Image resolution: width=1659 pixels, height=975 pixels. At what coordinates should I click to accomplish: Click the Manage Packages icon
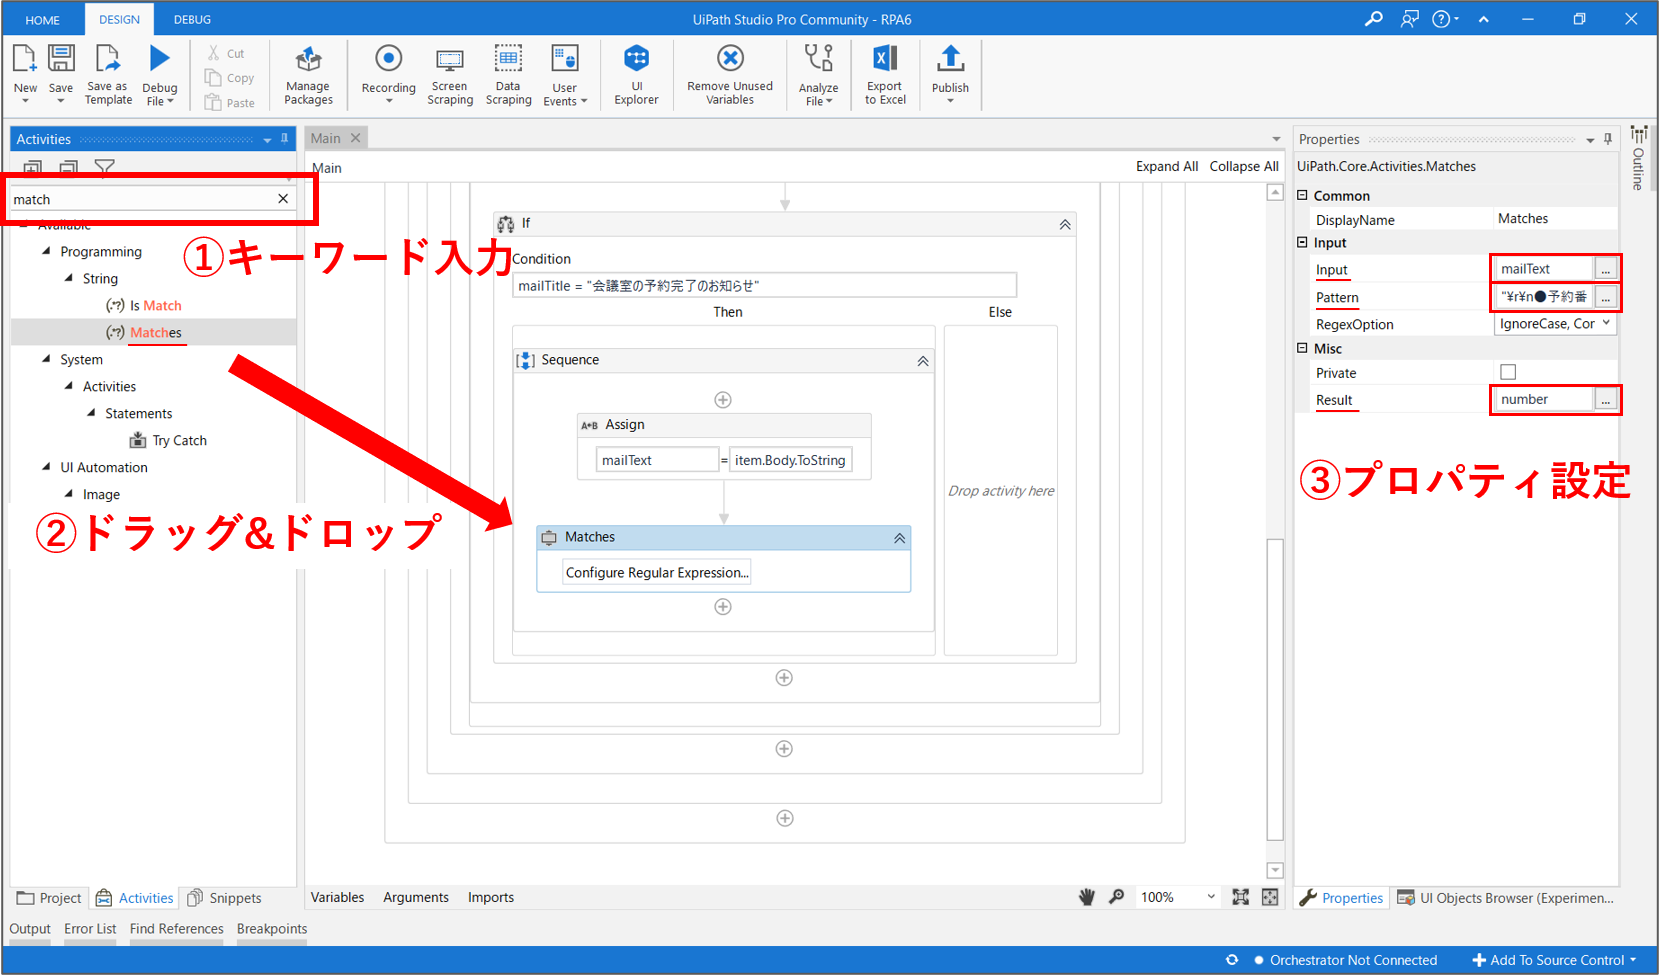(308, 60)
